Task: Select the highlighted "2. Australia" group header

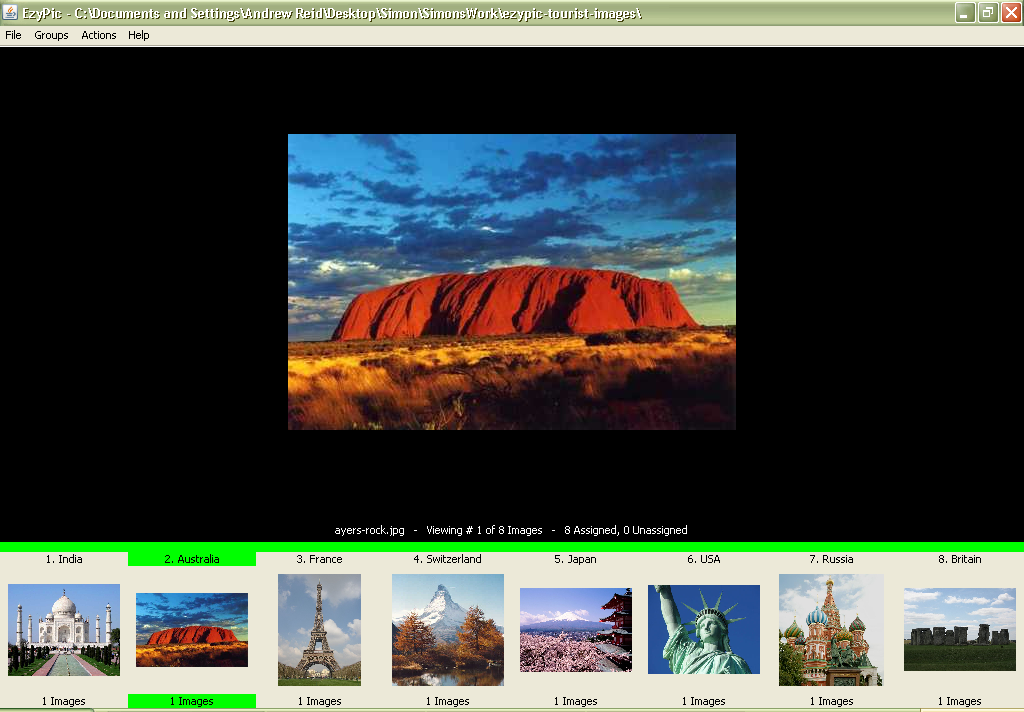Action: tap(191, 559)
